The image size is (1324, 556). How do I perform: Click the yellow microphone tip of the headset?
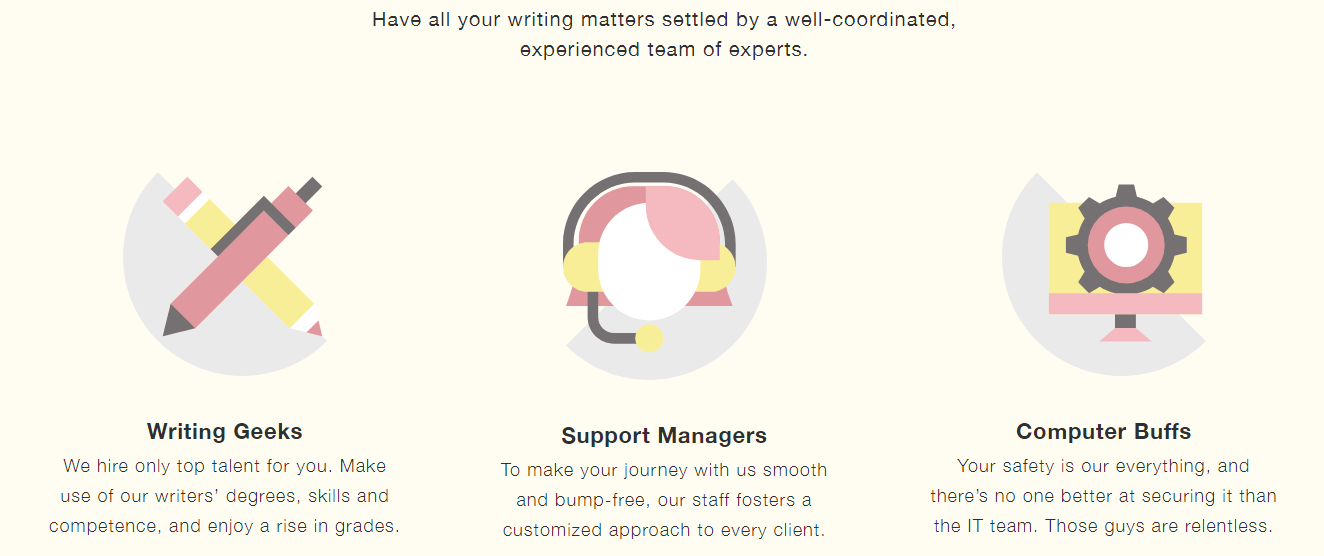point(649,338)
